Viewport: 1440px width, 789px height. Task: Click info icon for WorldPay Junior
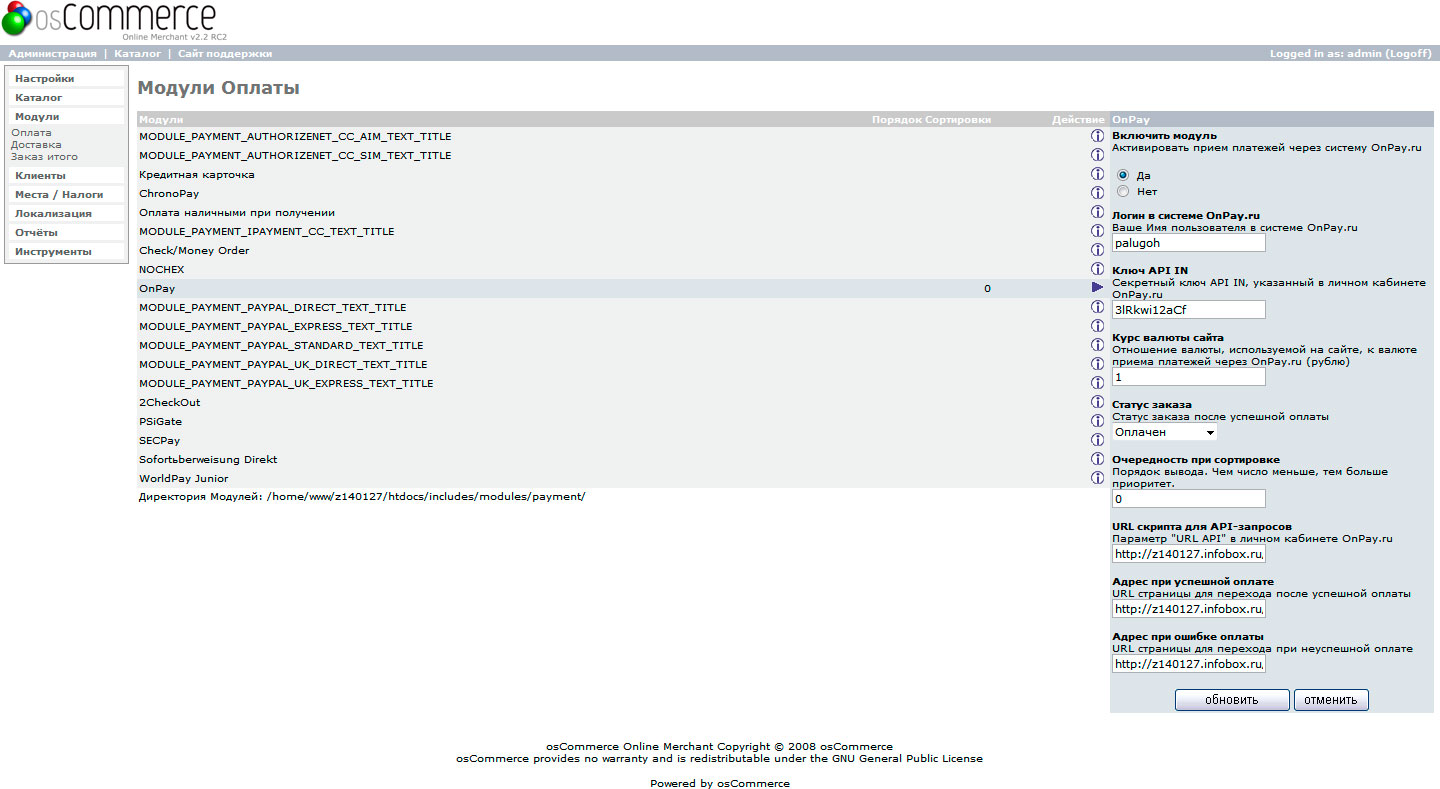[1097, 478]
